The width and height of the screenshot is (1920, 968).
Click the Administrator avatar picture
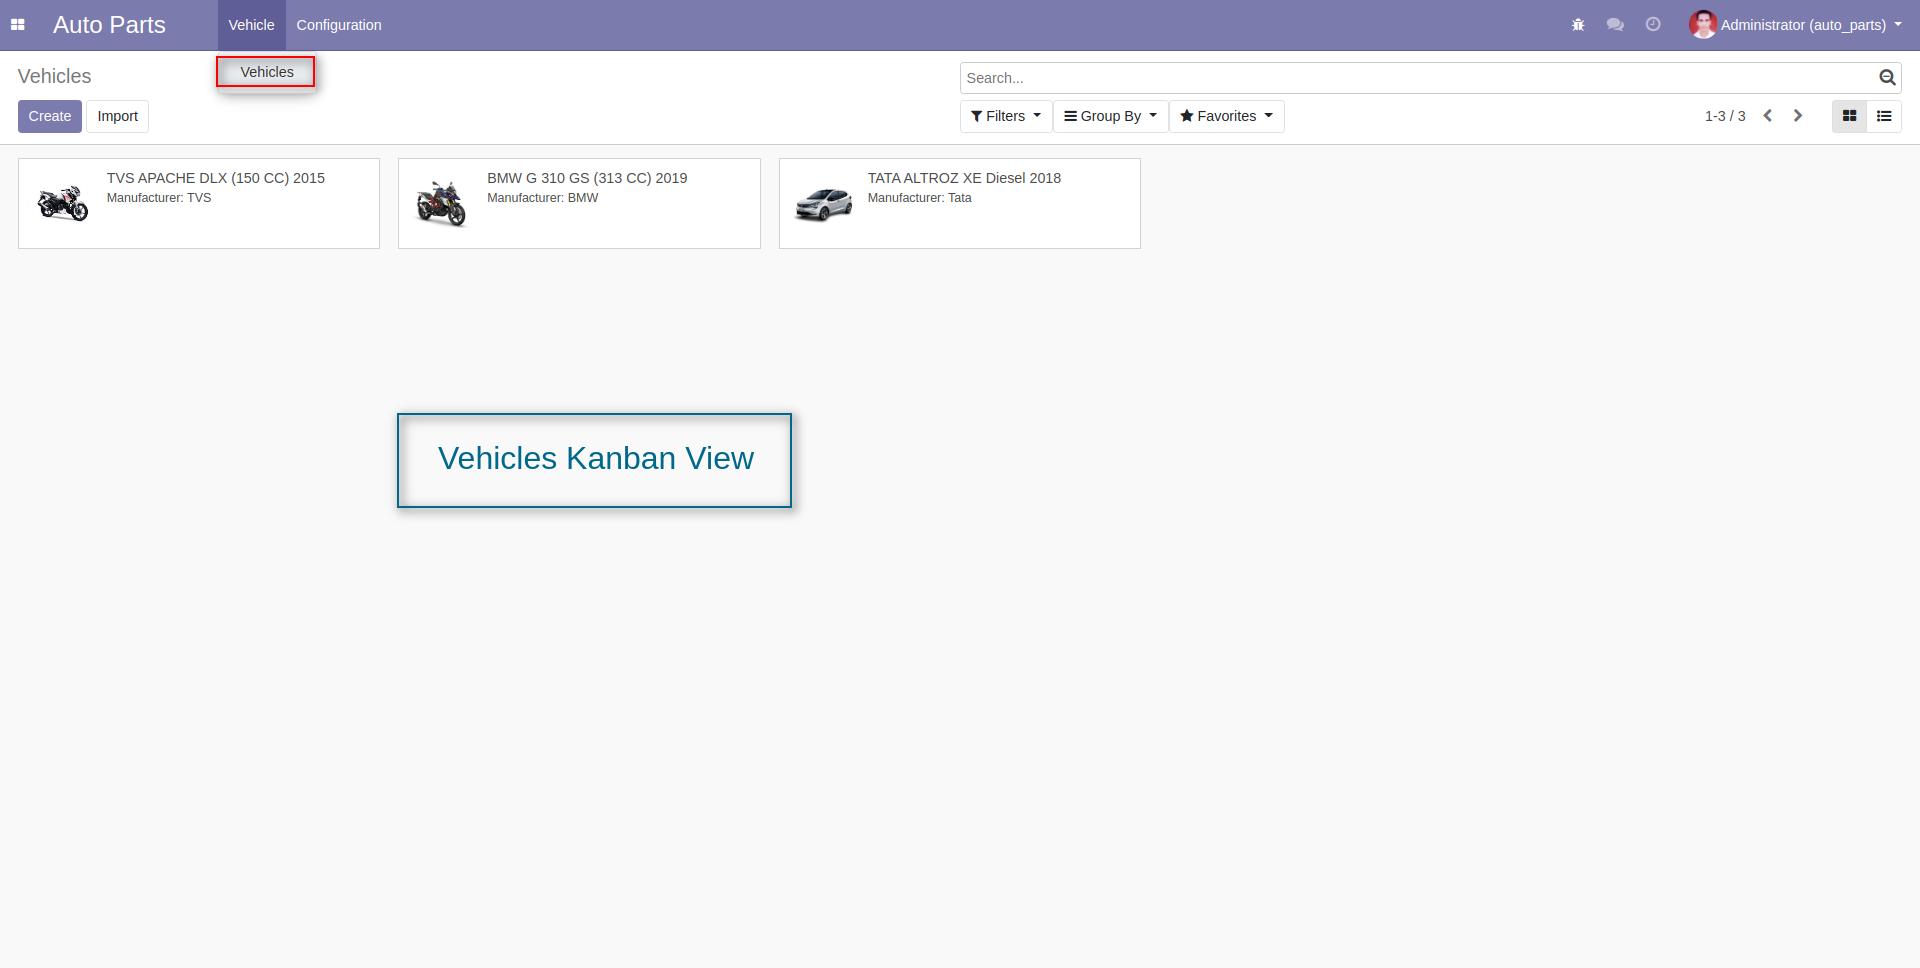tap(1703, 25)
